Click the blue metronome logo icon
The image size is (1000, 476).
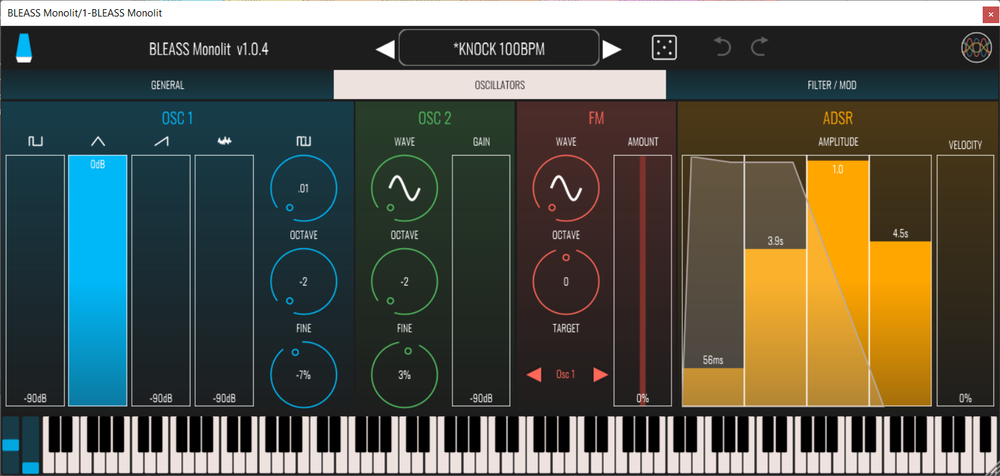tap(26, 48)
